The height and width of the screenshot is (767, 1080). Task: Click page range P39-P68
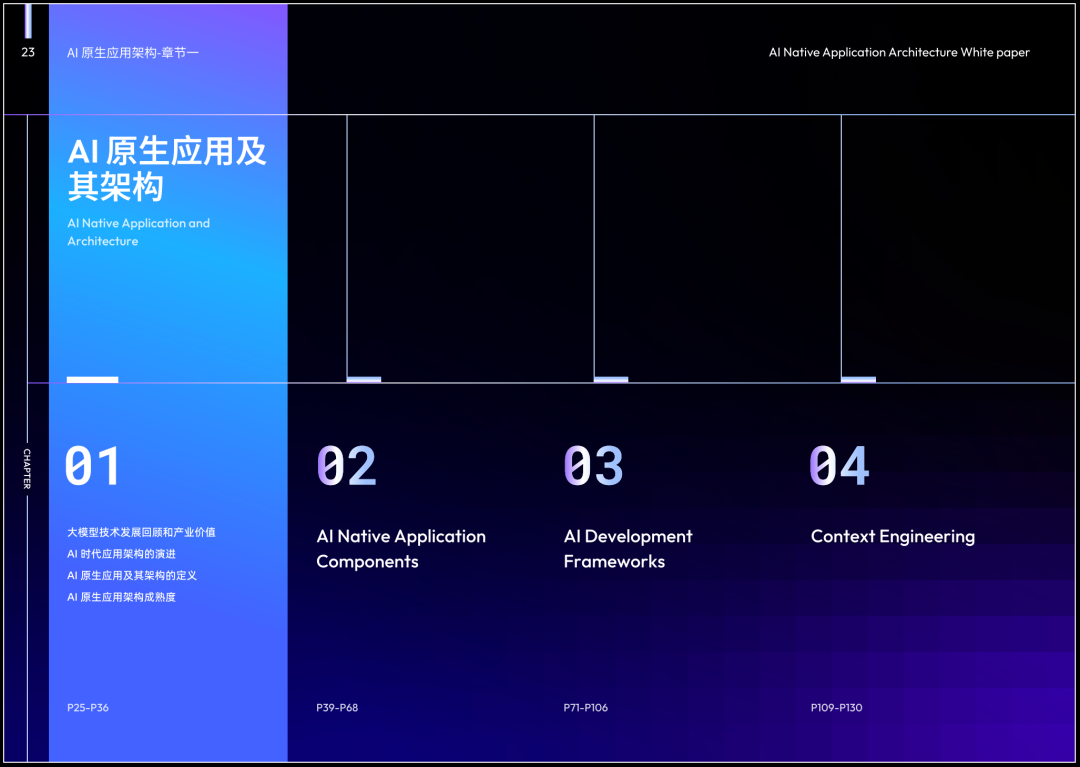tap(337, 707)
